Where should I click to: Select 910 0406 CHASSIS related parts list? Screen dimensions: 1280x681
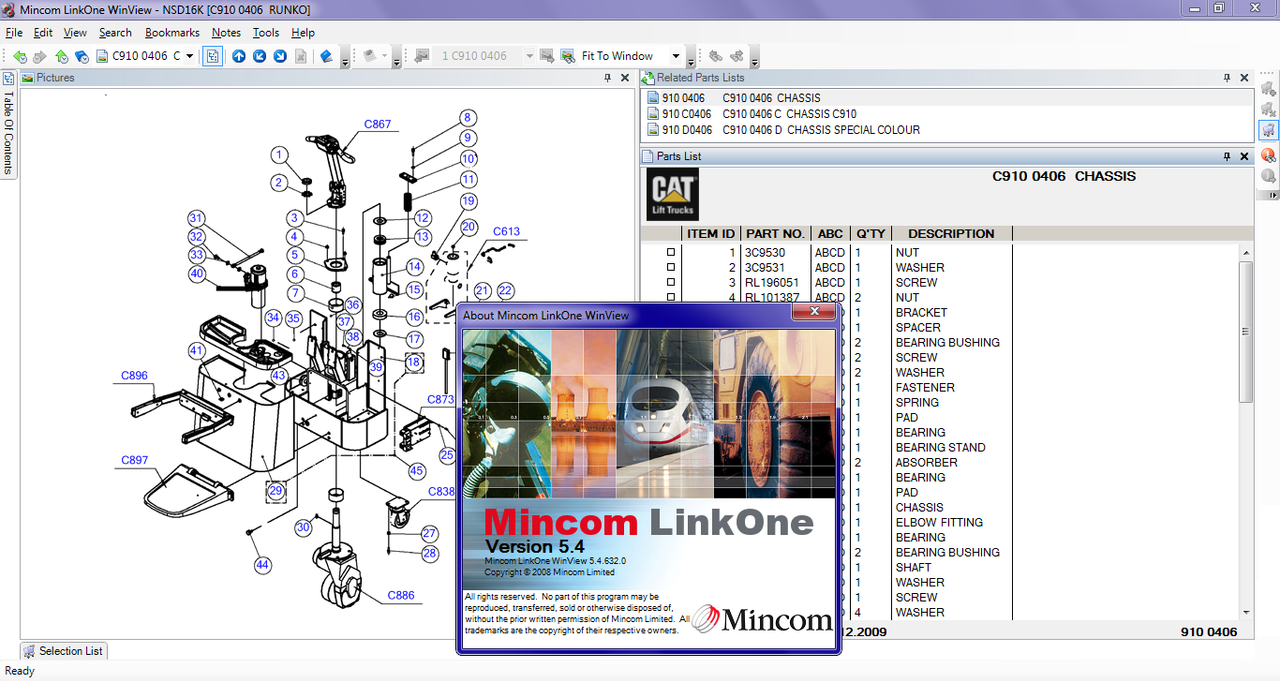click(946, 98)
